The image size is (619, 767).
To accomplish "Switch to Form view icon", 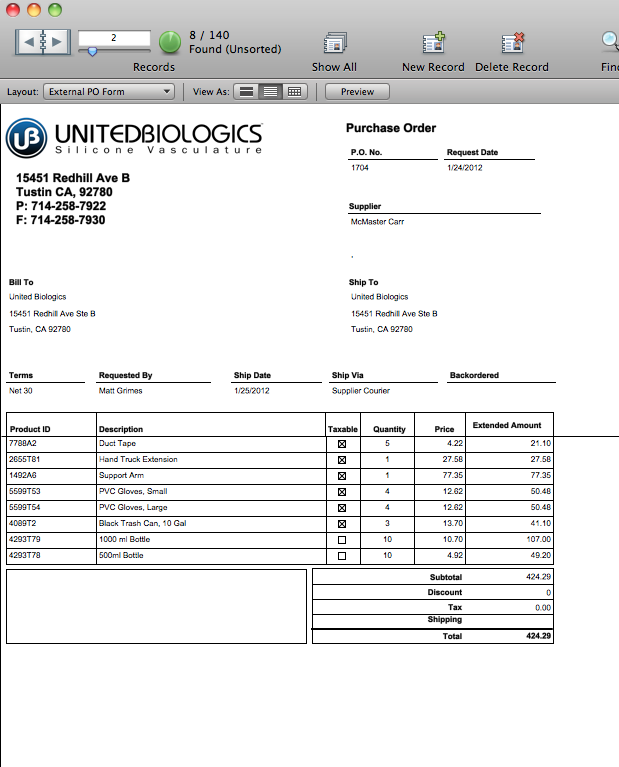I will coord(246,91).
